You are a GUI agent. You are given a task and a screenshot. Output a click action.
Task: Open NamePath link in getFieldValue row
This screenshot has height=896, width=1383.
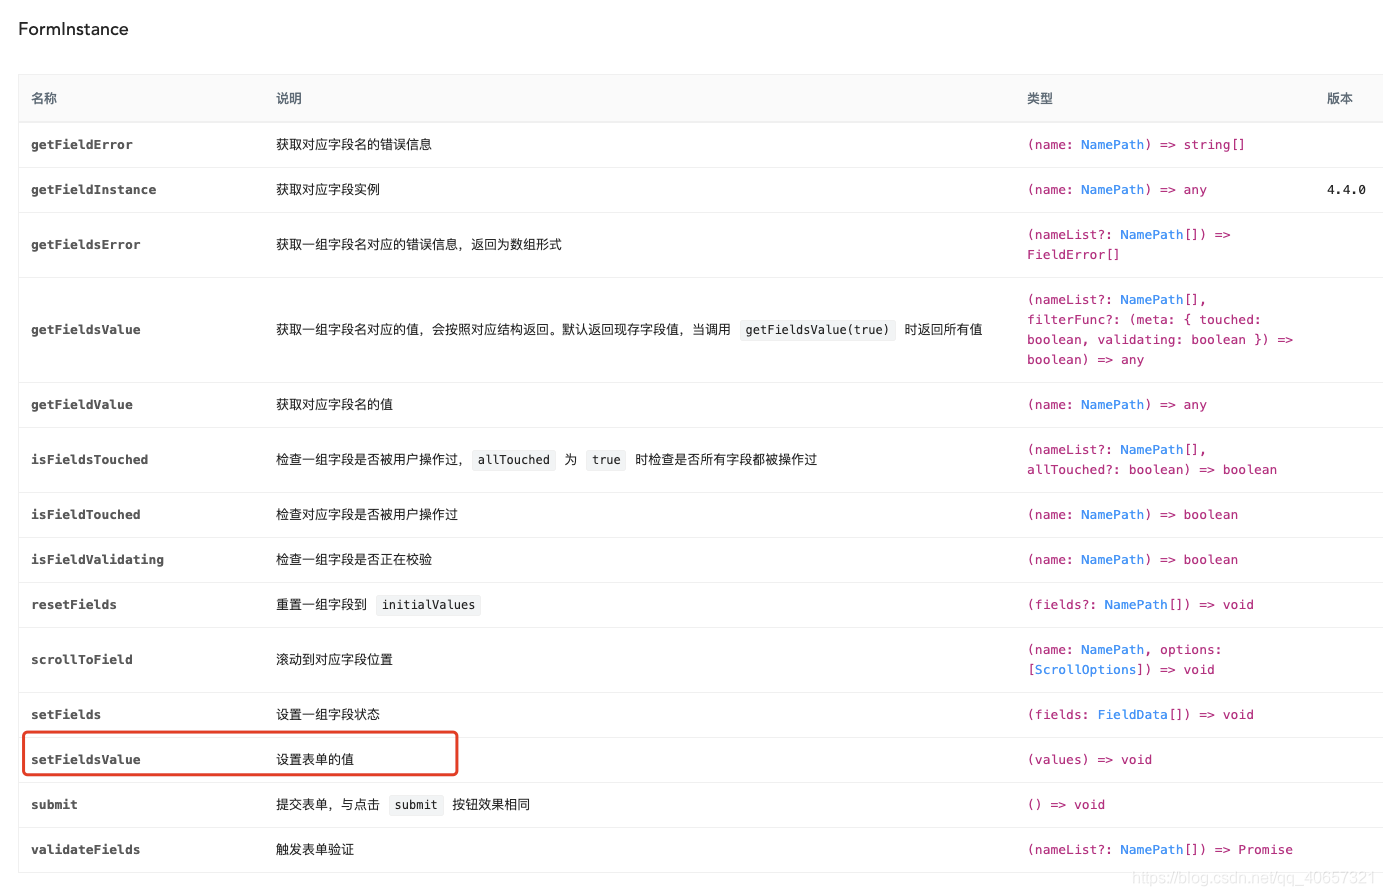[1112, 405]
